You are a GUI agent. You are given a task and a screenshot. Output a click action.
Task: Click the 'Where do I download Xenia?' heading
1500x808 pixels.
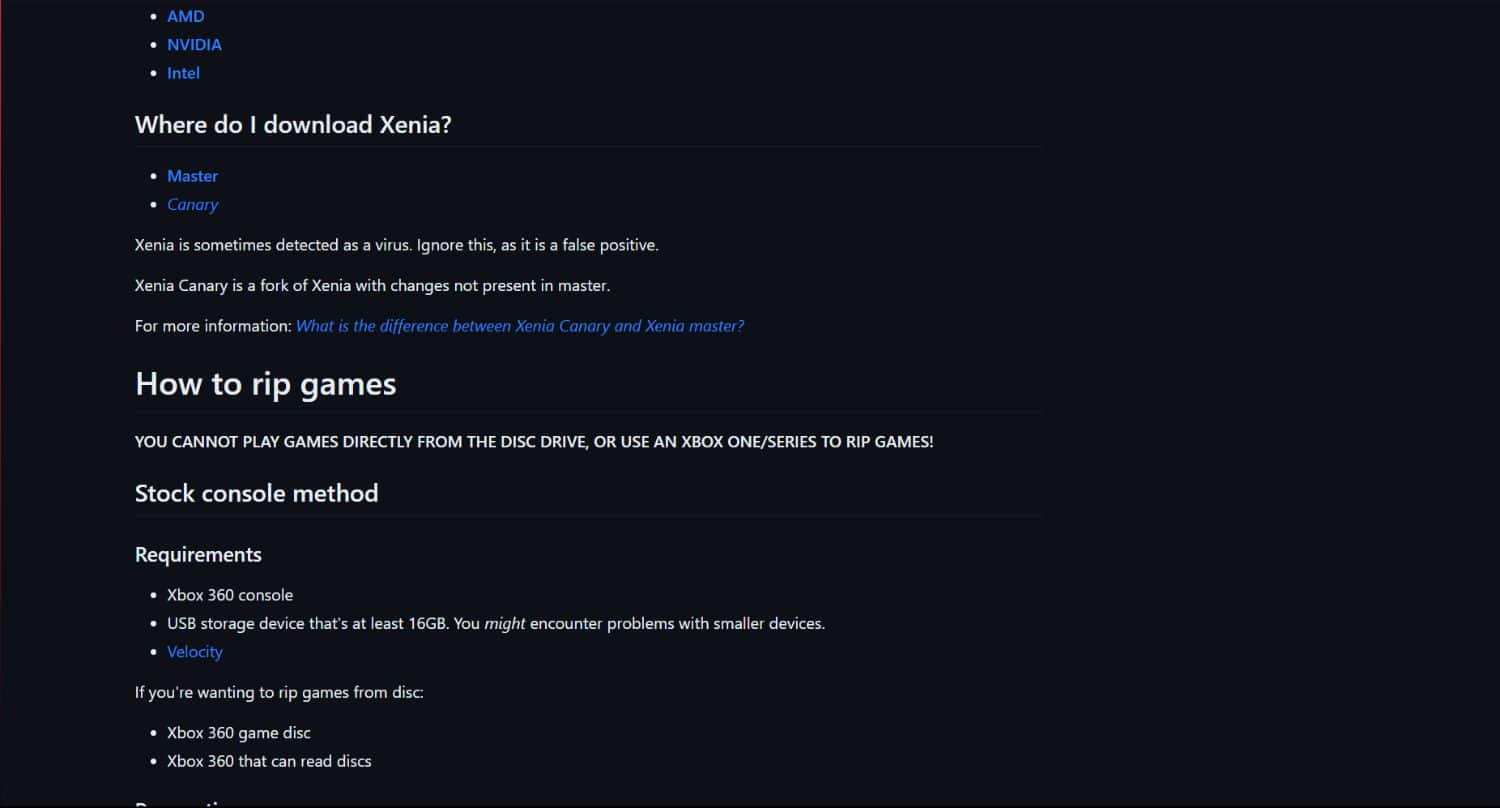(293, 125)
